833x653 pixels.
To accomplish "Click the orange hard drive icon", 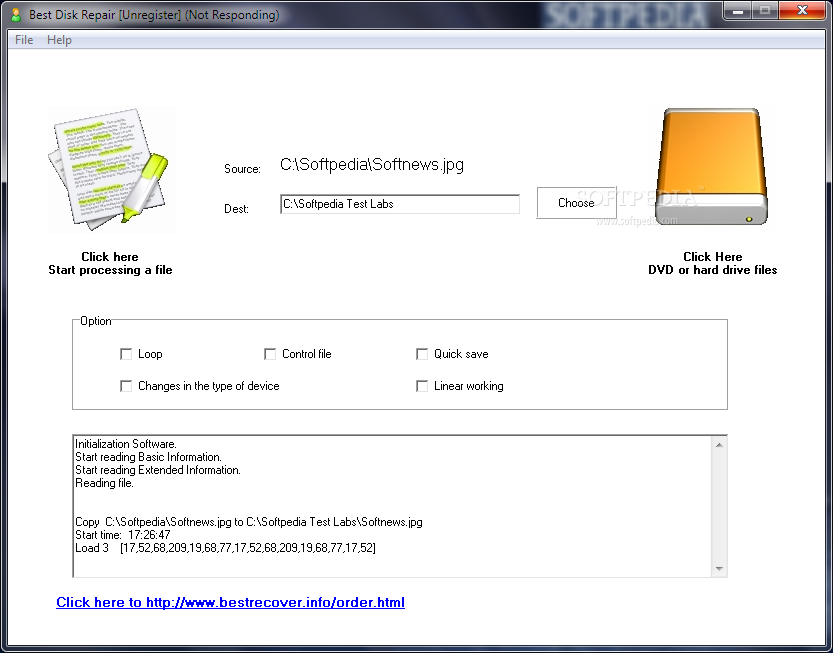I will click(x=712, y=167).
